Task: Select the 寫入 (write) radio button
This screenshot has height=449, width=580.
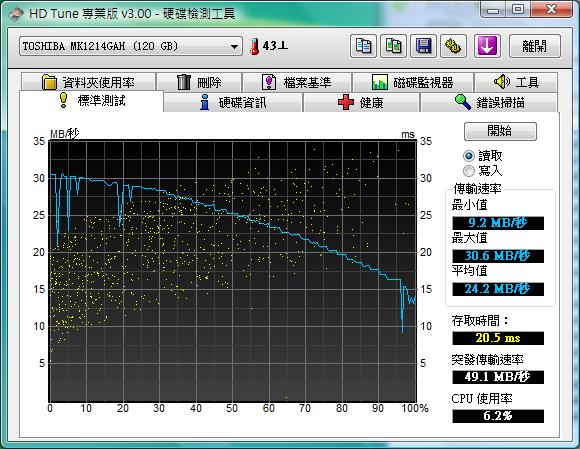Action: [469, 171]
